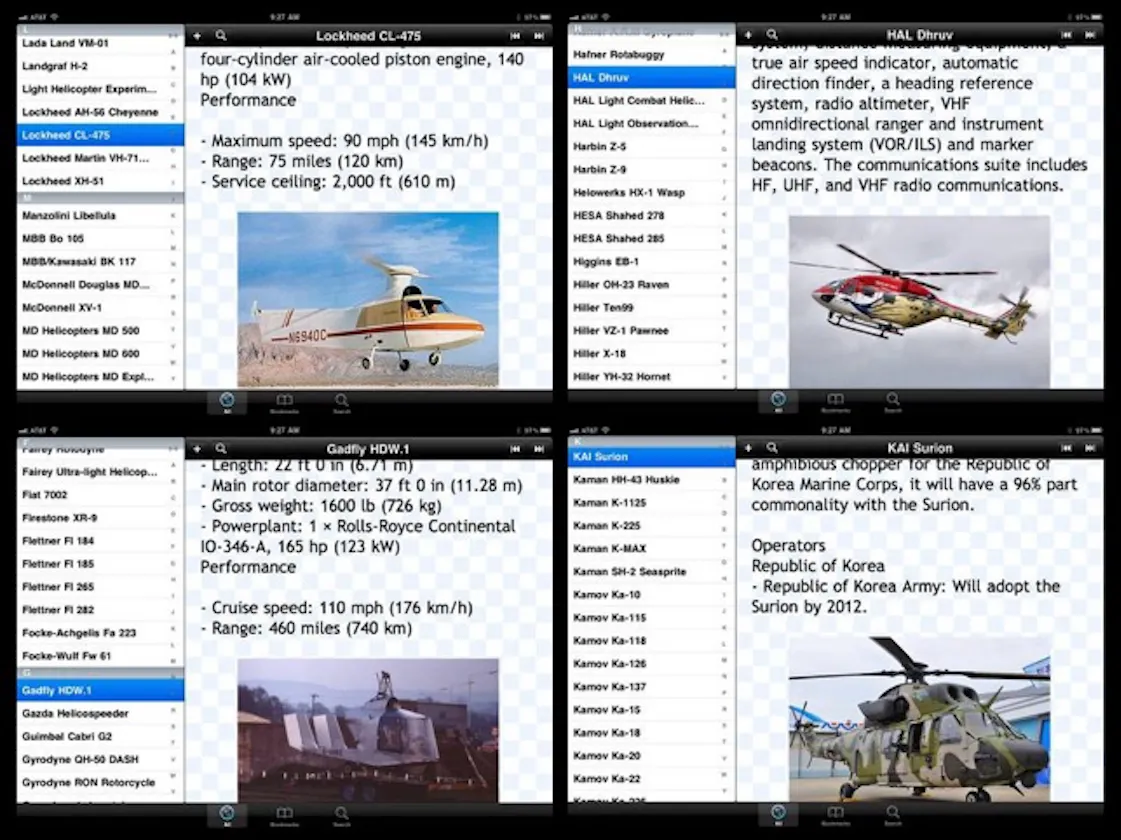This screenshot has width=1121, height=840.
Task: Go to previous entry from KAI Surion page
Action: [x=1066, y=448]
